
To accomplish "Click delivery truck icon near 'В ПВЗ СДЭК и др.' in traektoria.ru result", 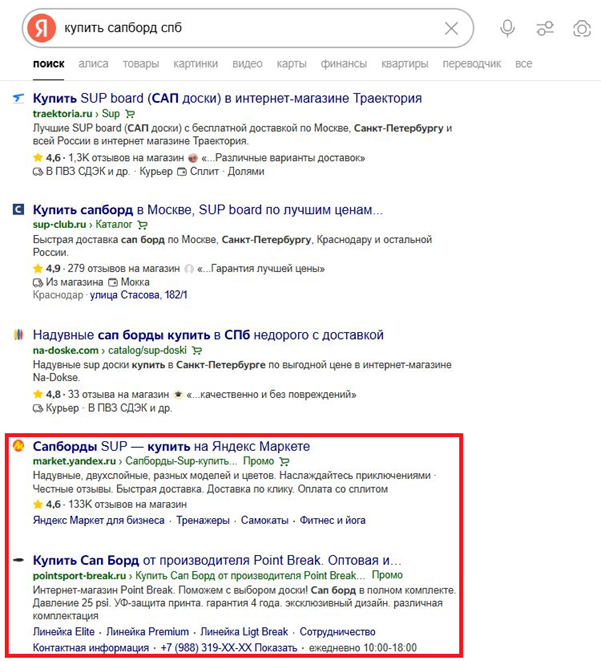I will 38,172.
